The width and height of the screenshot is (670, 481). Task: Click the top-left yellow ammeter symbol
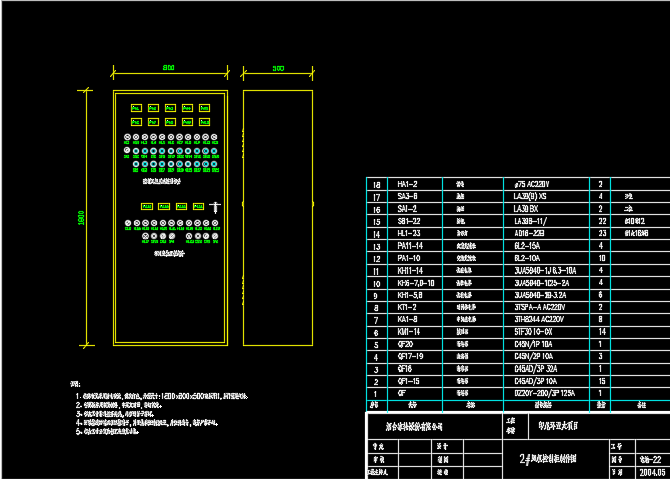click(136, 107)
